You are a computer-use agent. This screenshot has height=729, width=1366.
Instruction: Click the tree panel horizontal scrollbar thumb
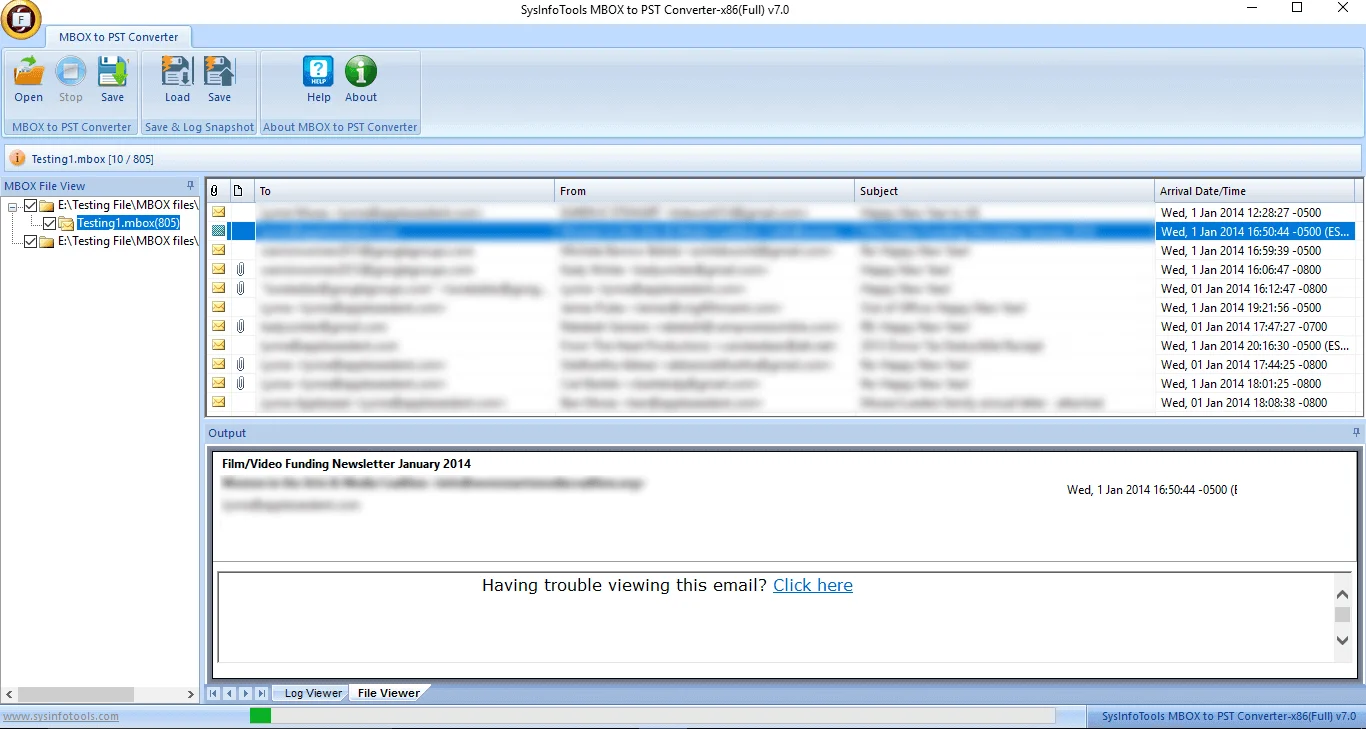point(76,694)
